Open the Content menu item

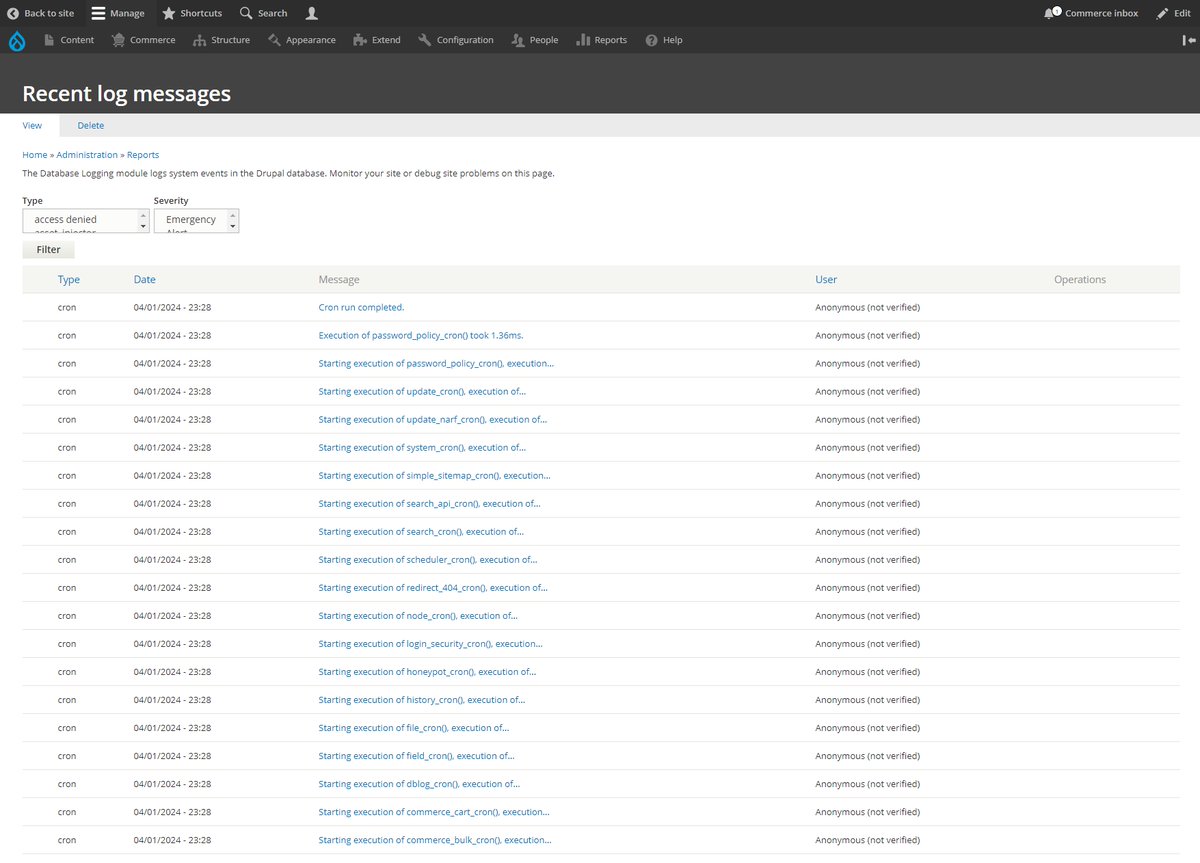77,40
